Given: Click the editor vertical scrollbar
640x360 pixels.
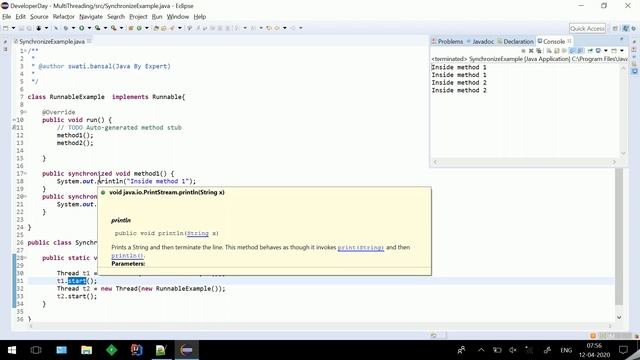Looking at the screenshot, I should click(x=619, y=236).
